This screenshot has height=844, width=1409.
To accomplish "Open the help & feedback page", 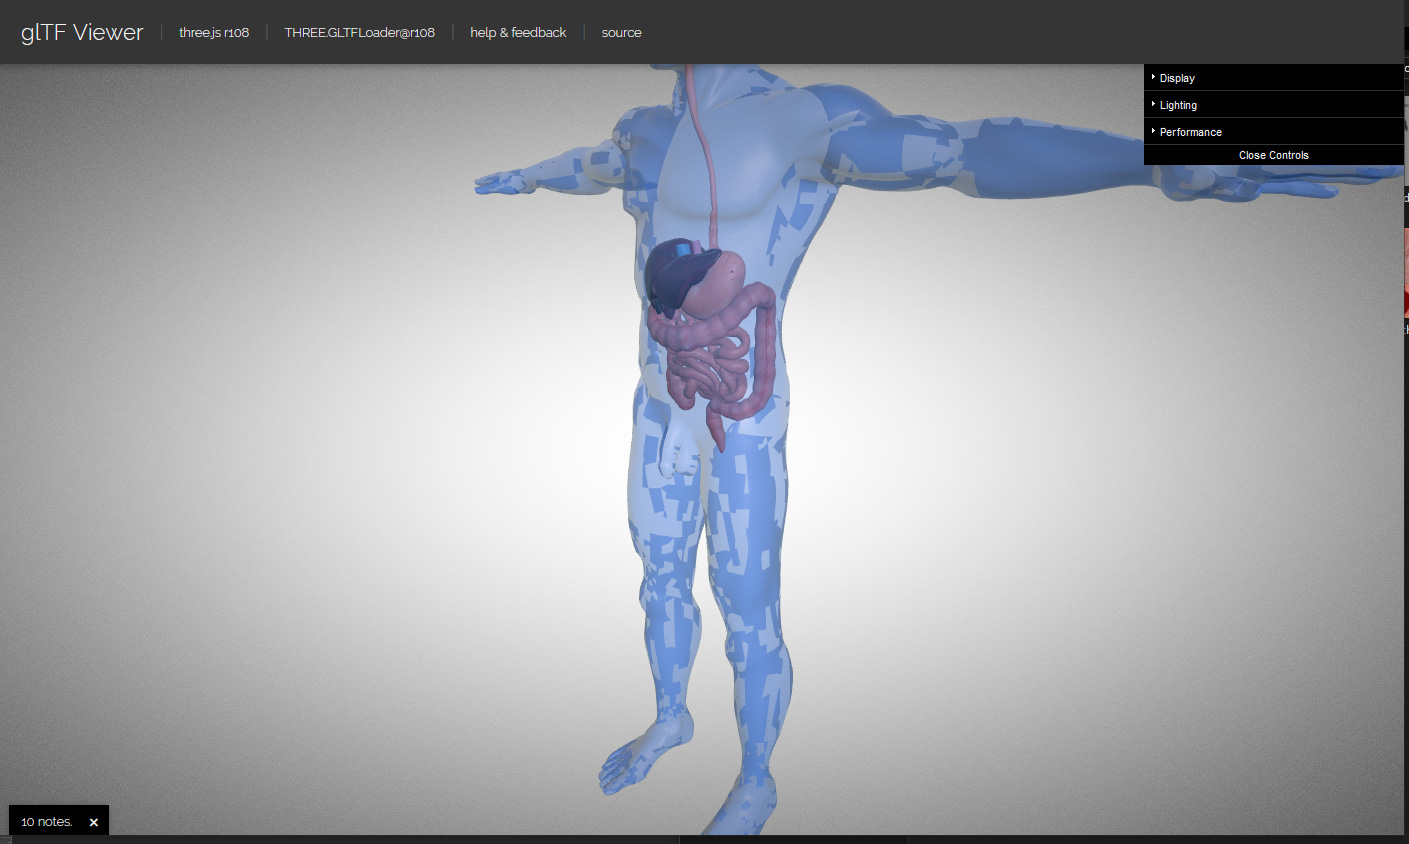I will 518,32.
